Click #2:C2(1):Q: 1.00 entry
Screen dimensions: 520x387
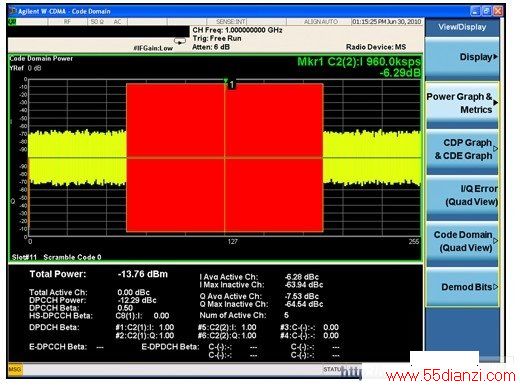click(145, 335)
